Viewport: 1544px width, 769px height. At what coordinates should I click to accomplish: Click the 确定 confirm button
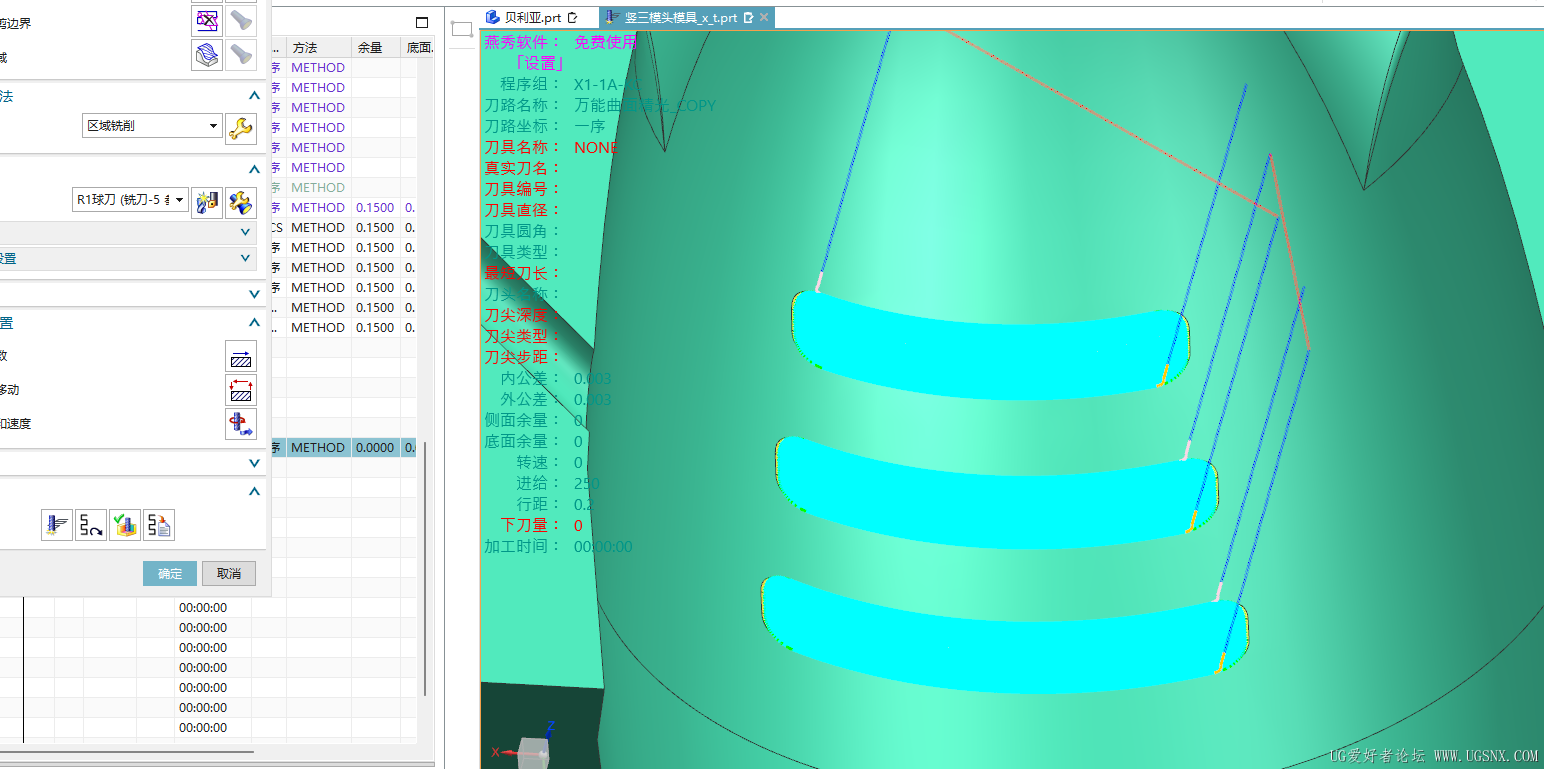pos(169,573)
